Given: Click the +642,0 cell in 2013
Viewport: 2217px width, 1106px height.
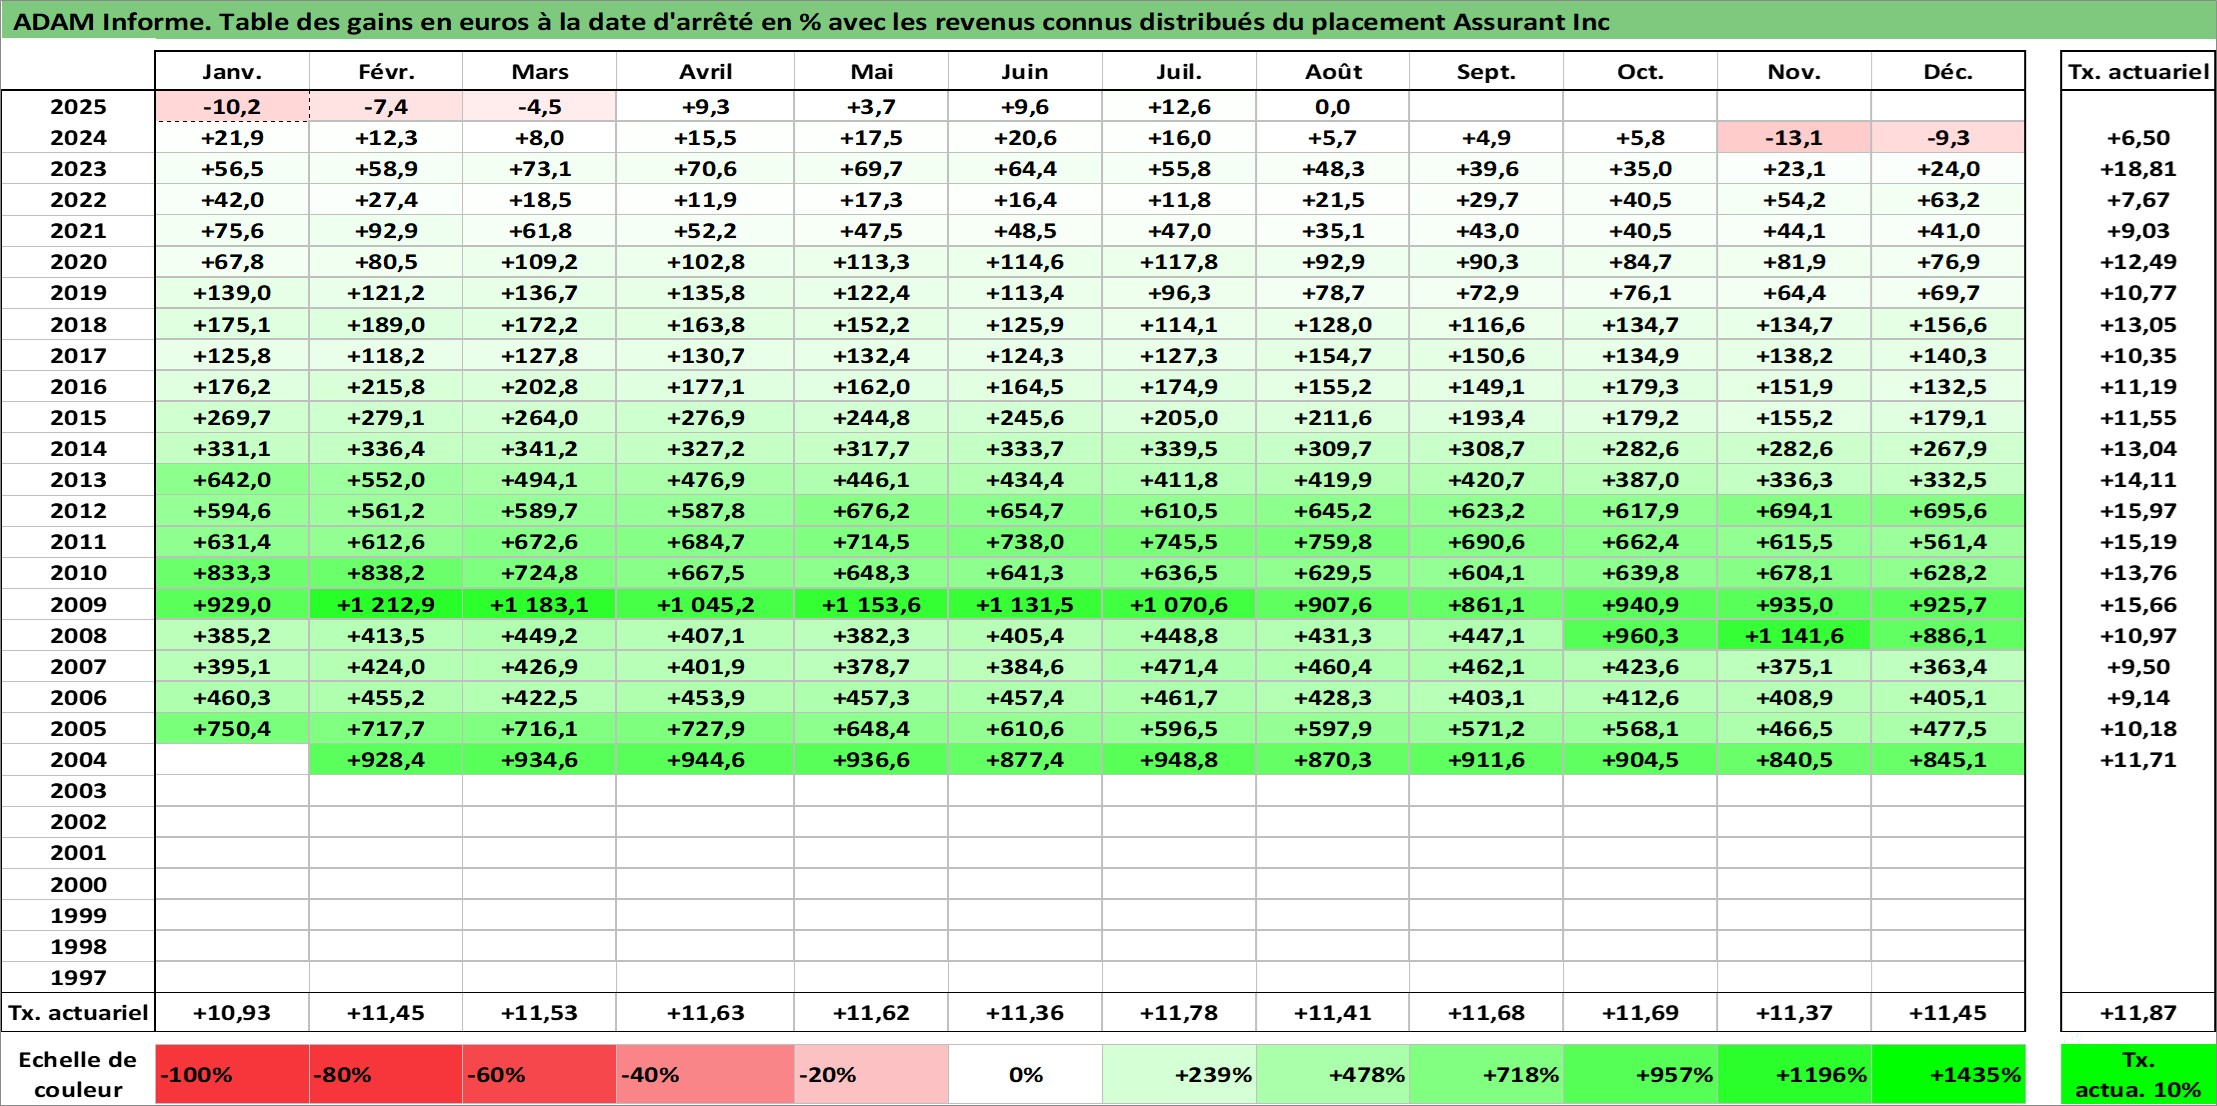Looking at the screenshot, I should 232,479.
